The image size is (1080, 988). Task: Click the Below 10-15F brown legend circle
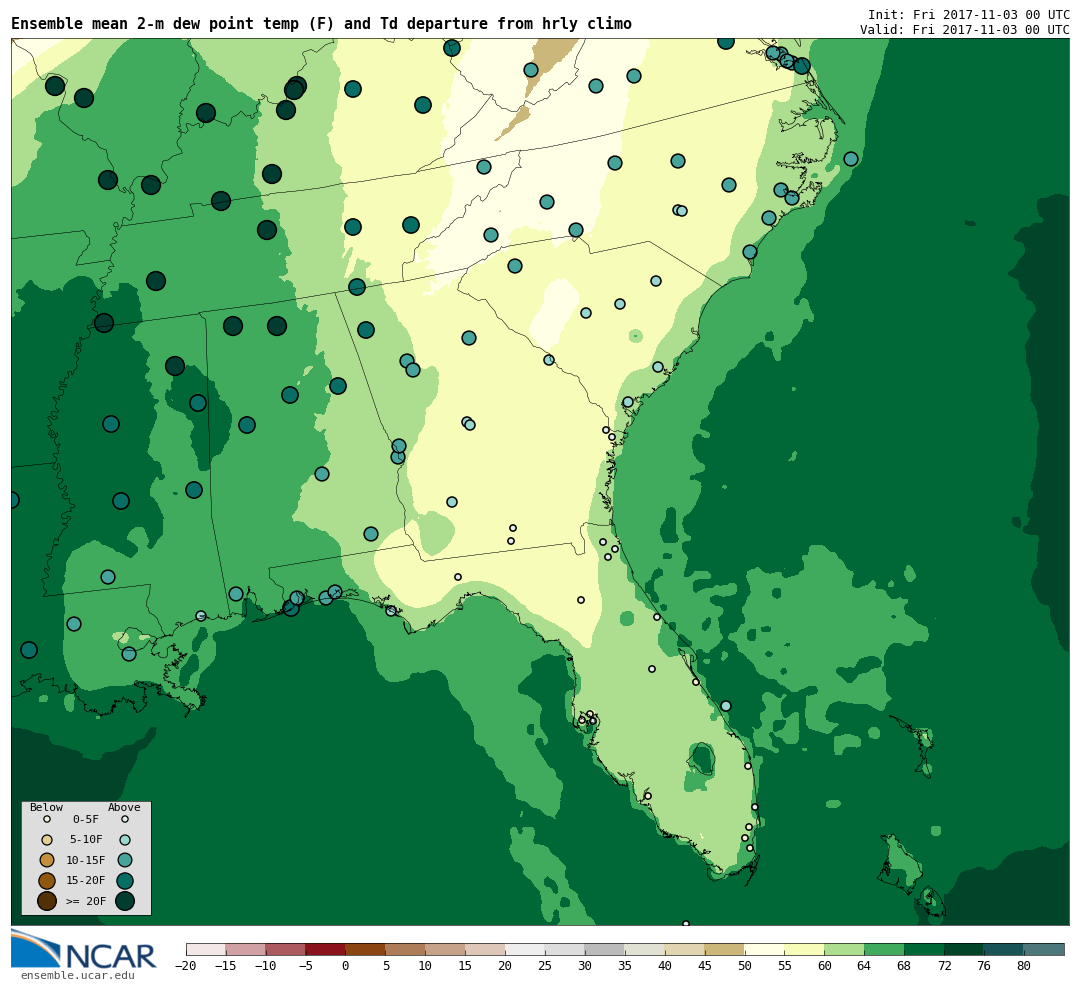[47, 860]
